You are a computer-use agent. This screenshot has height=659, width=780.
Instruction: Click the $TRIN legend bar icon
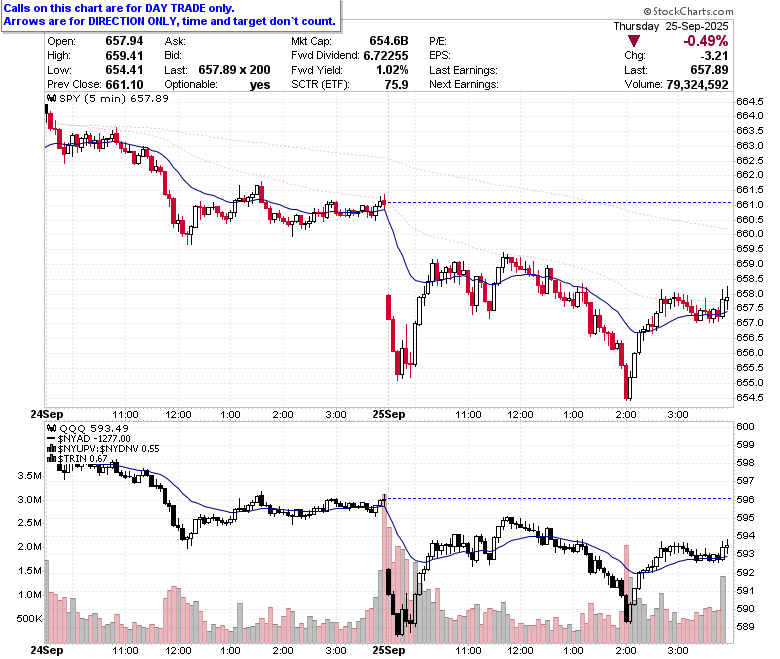[52, 459]
